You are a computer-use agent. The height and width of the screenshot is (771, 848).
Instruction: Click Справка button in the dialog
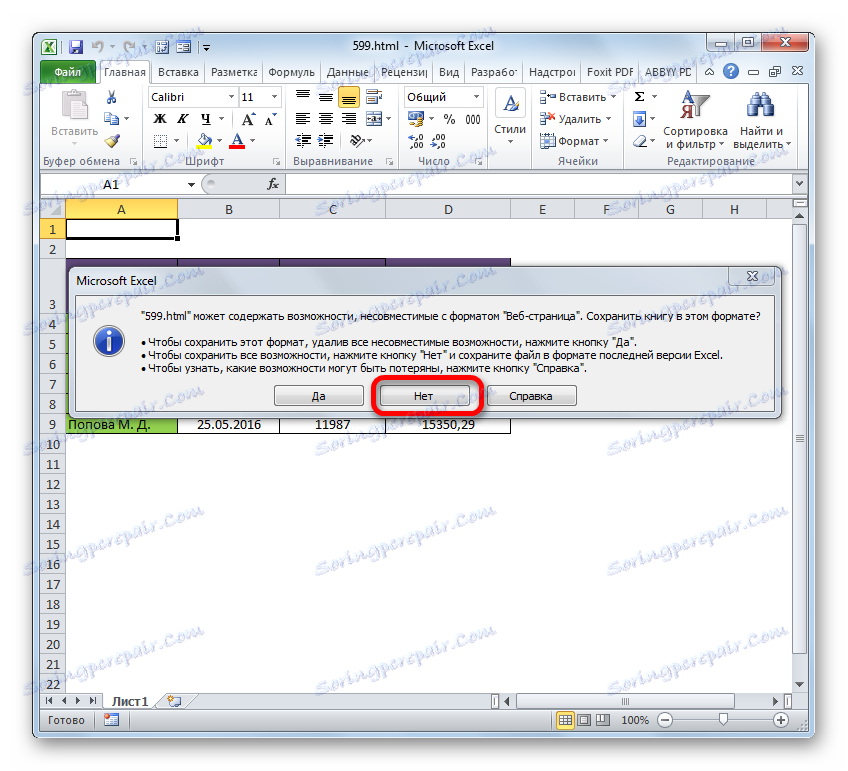pos(531,396)
